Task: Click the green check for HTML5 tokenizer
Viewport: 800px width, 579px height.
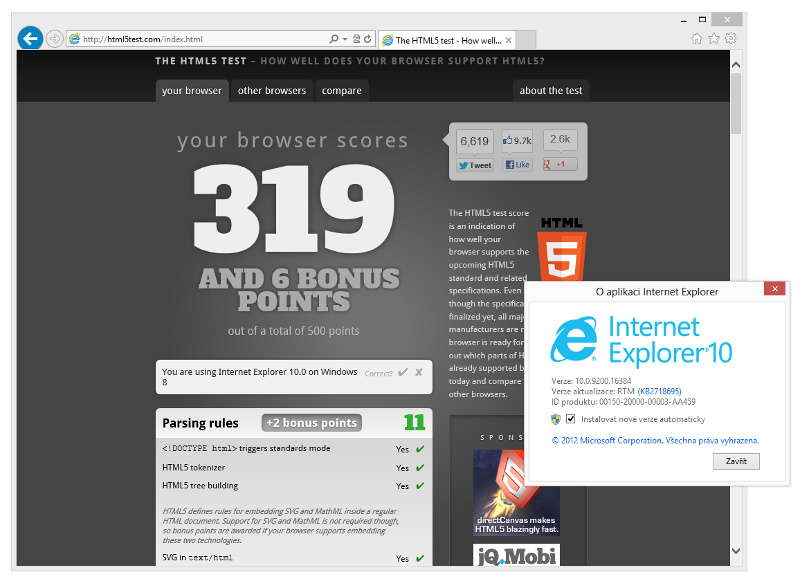Action: pos(420,468)
